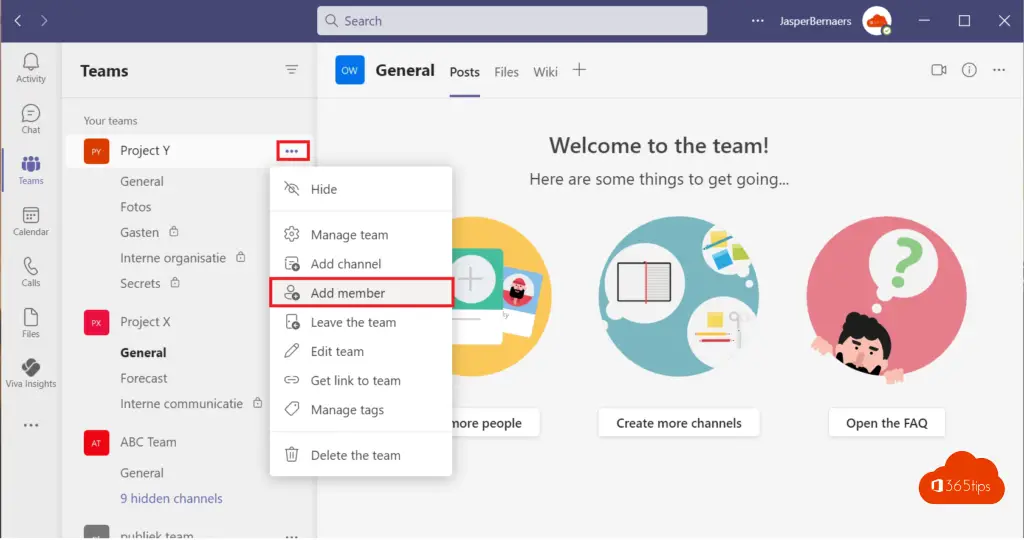The width and height of the screenshot is (1024, 540).
Task: Open channel info pane icon
Action: [969, 70]
